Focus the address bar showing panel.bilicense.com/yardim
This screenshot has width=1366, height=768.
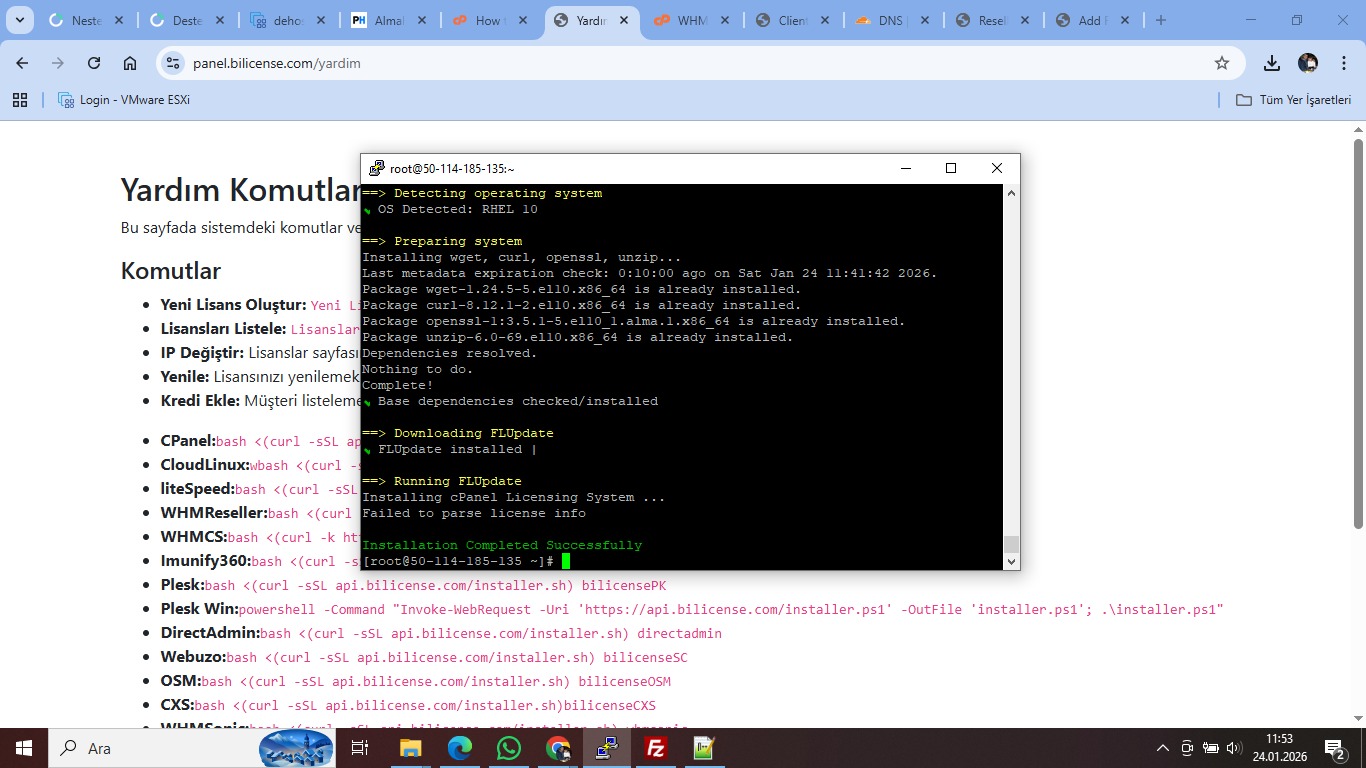point(700,63)
